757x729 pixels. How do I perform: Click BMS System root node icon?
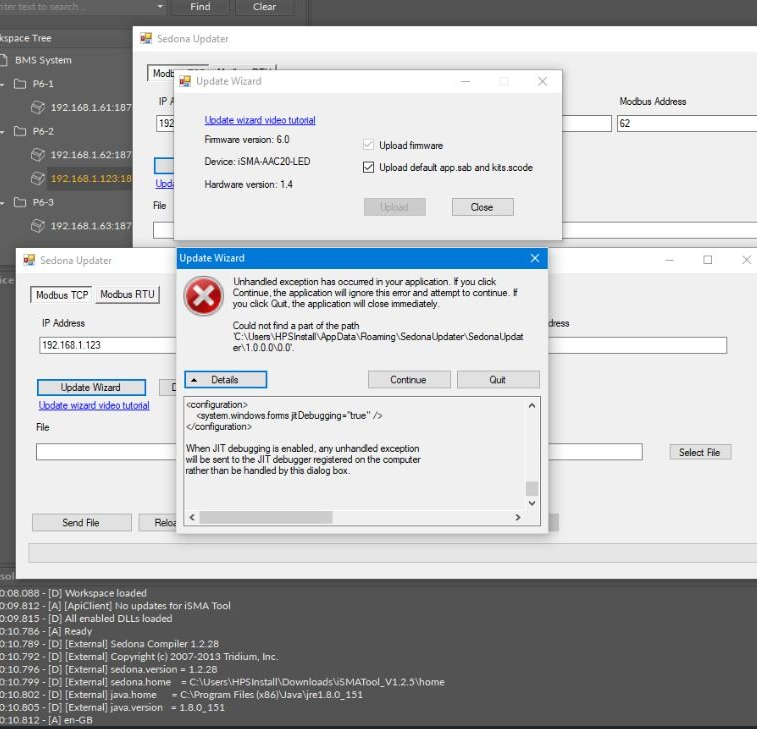tap(3, 60)
